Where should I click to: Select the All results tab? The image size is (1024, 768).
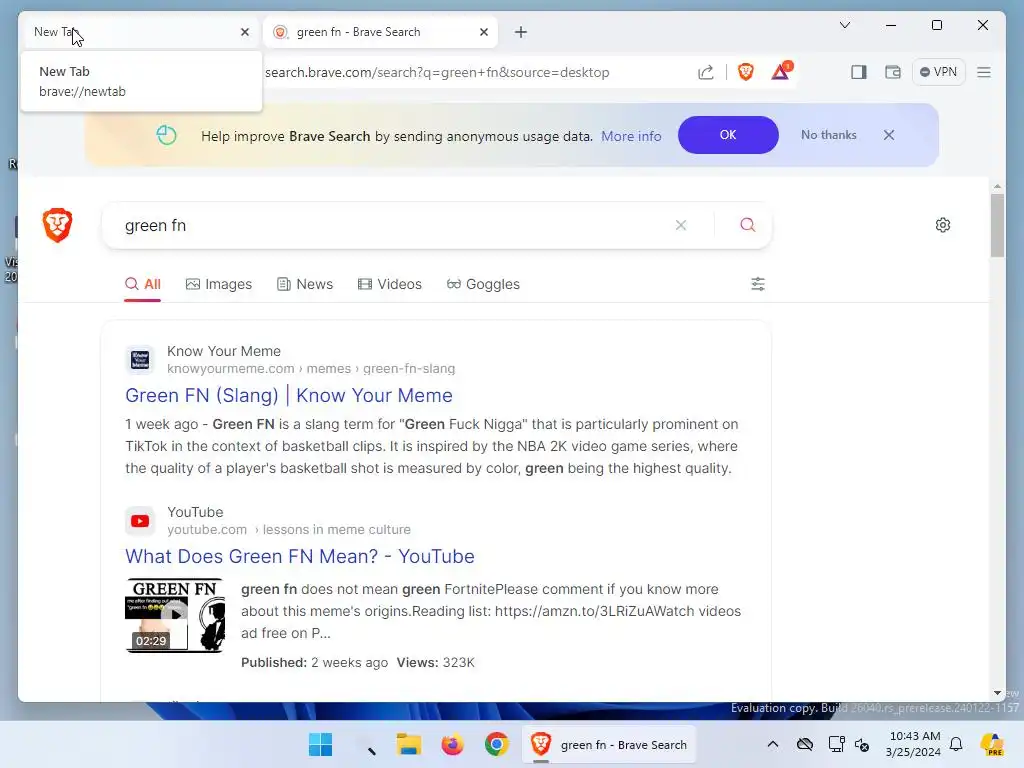tap(142, 284)
